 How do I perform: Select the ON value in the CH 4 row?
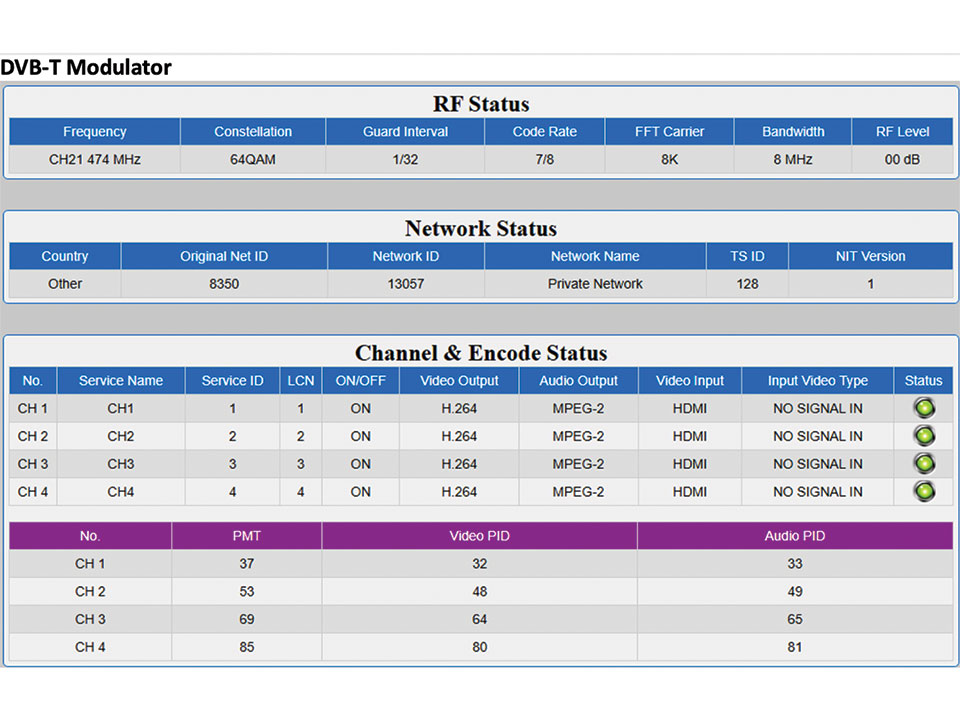(x=361, y=492)
